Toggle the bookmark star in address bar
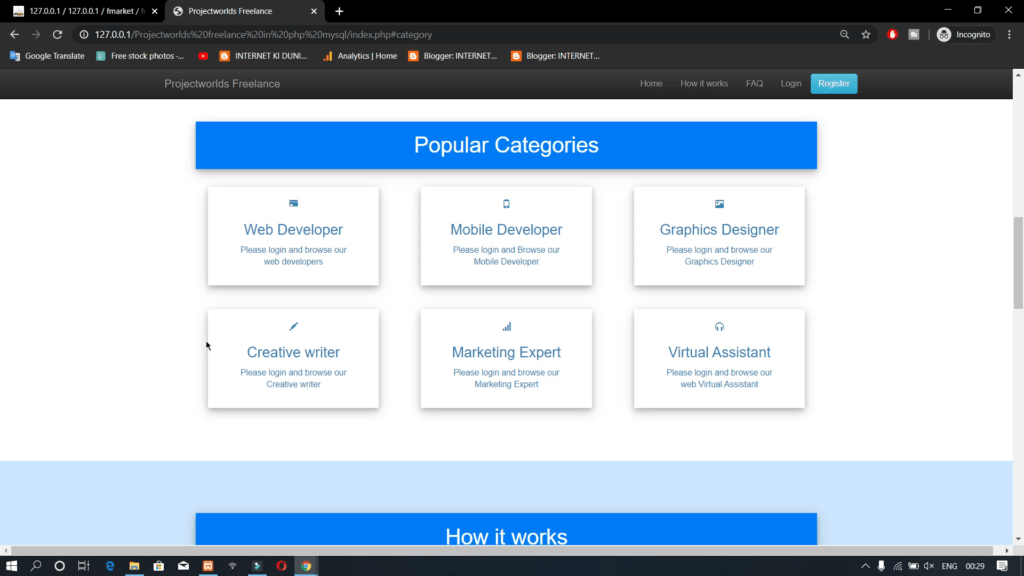1024x576 pixels. point(865,33)
